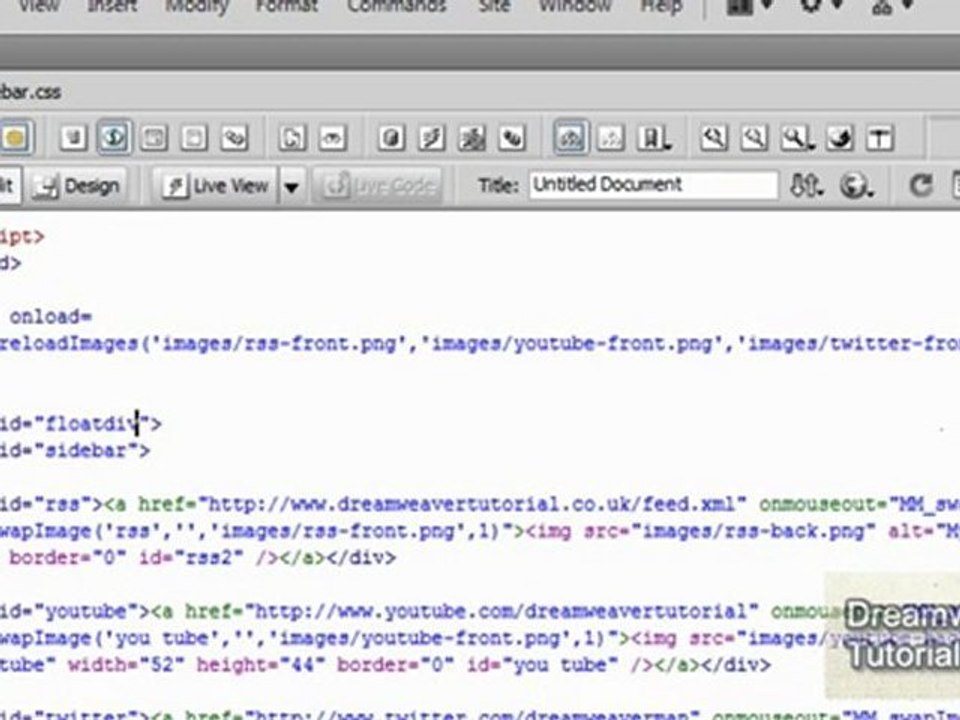
Task: Open the Insert menu
Action: pyautogui.click(x=113, y=6)
